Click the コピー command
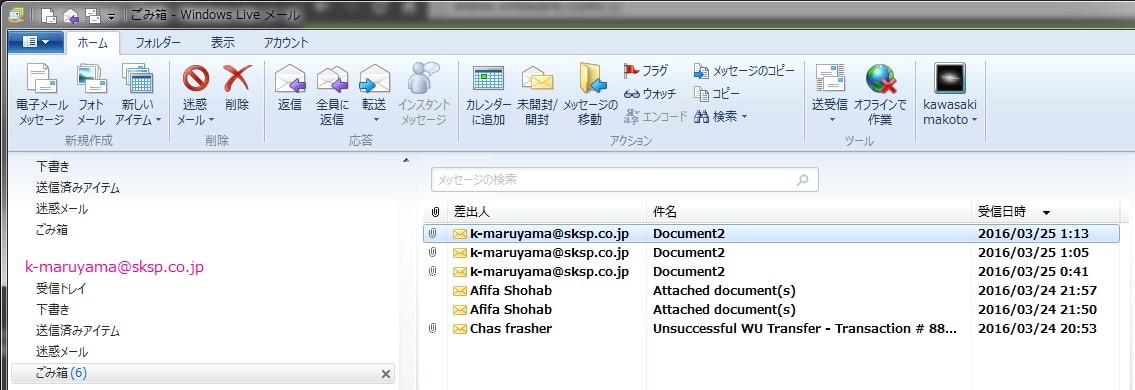The height and width of the screenshot is (390, 1135). tap(717, 93)
